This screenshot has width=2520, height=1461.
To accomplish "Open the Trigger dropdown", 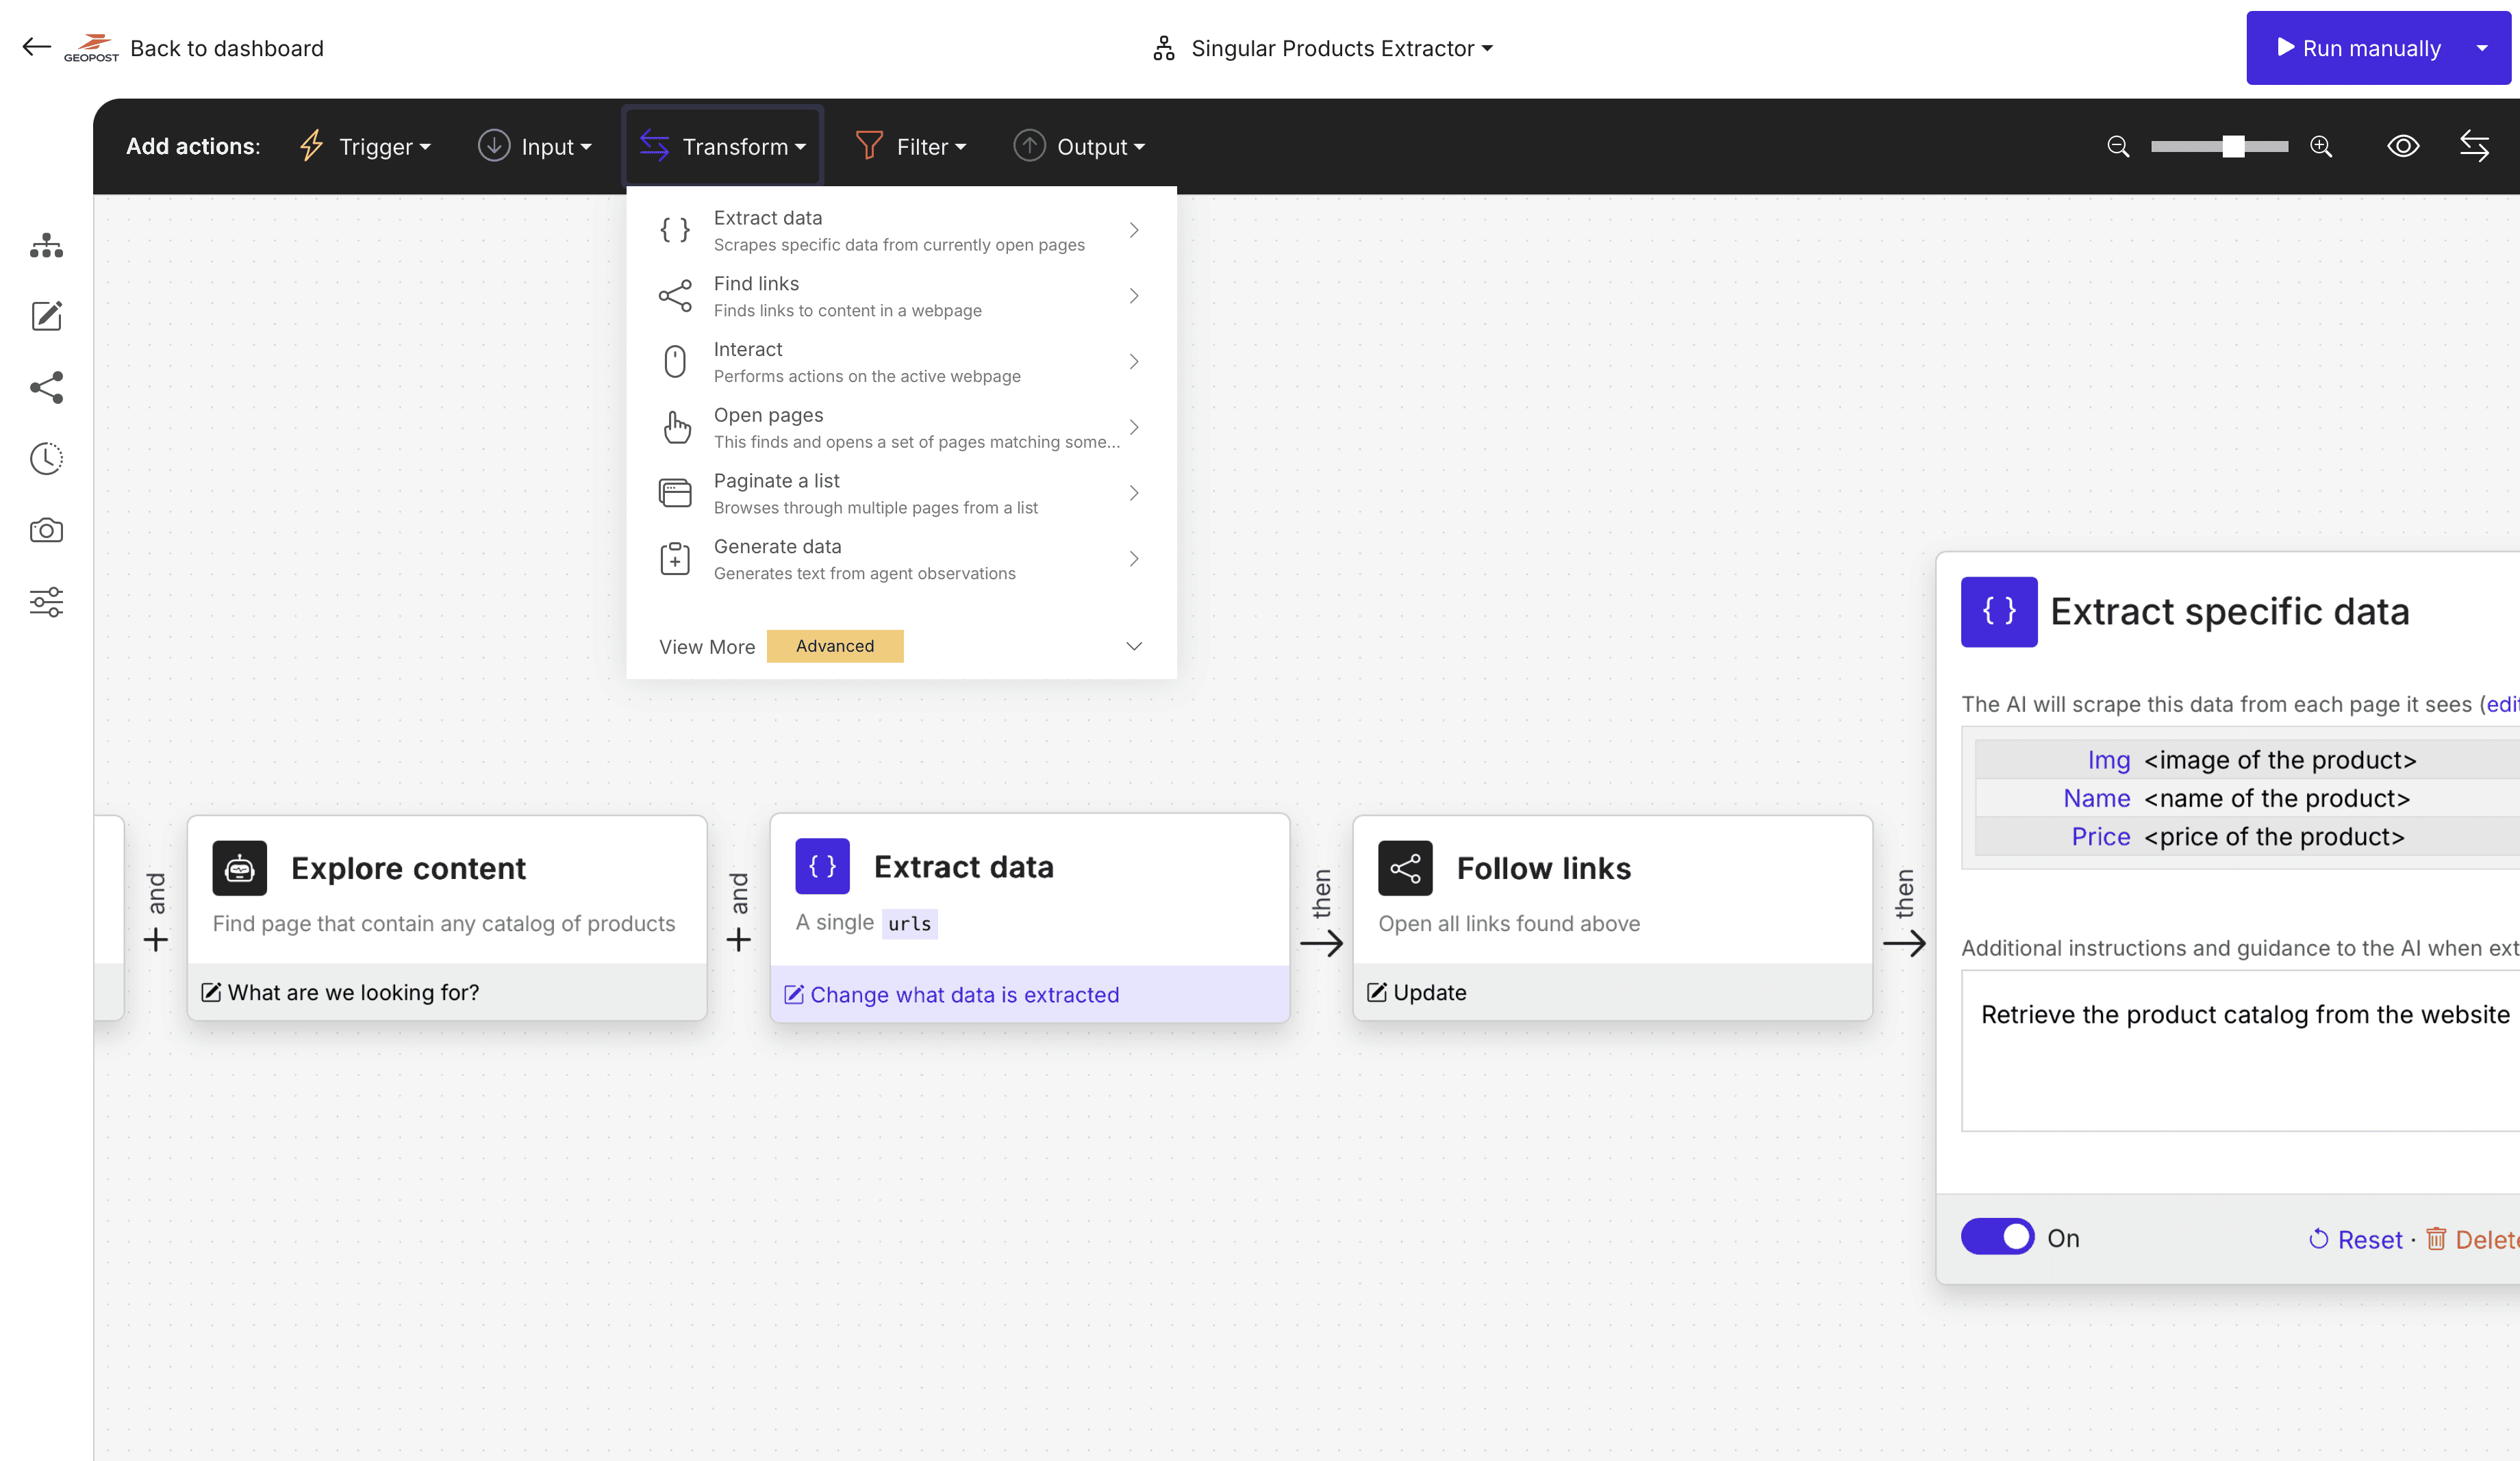I will point(366,147).
